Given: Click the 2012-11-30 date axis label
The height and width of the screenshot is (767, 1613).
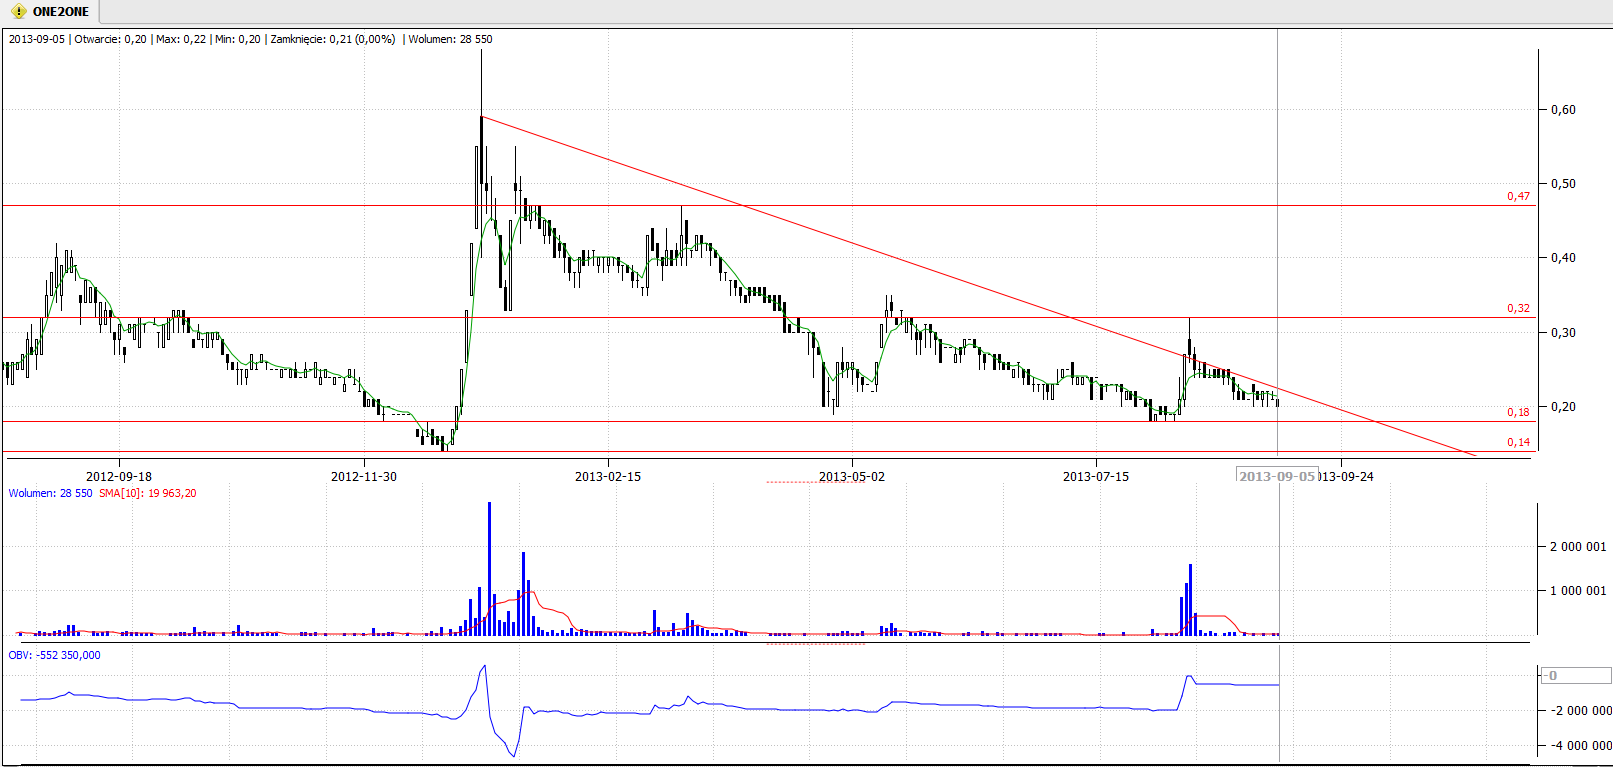Looking at the screenshot, I should [364, 477].
